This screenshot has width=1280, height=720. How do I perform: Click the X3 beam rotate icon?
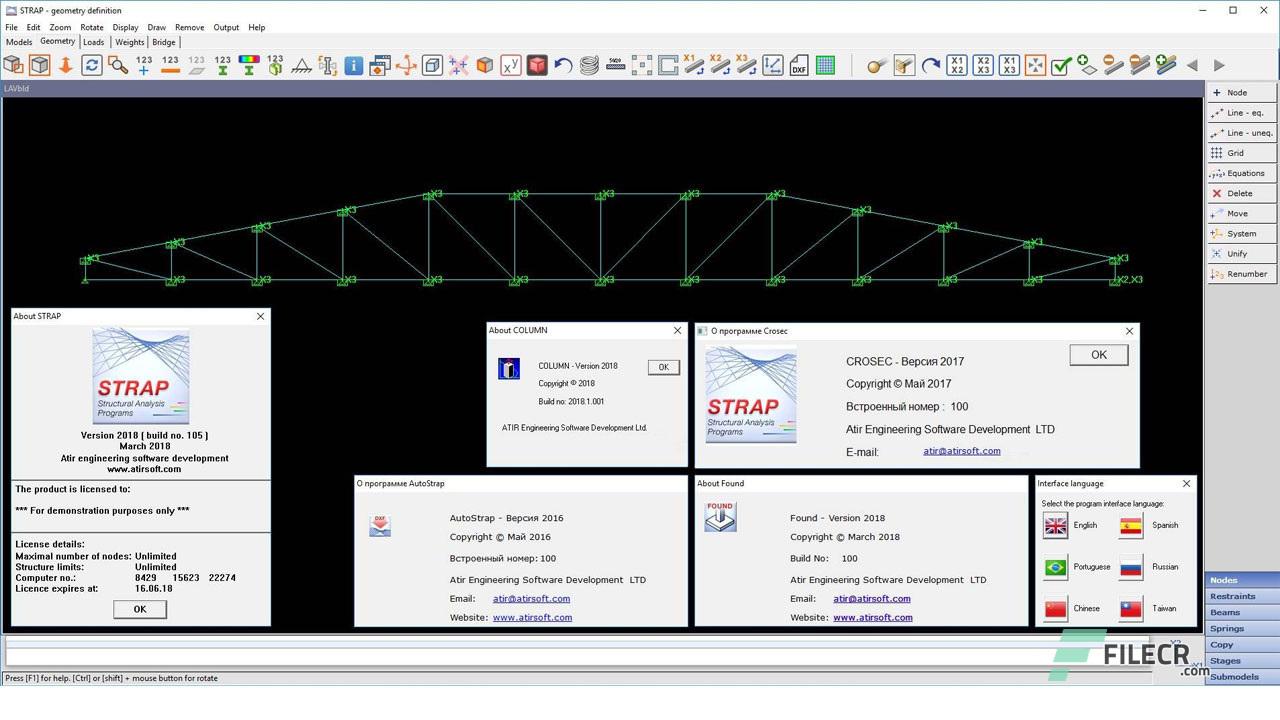point(746,65)
